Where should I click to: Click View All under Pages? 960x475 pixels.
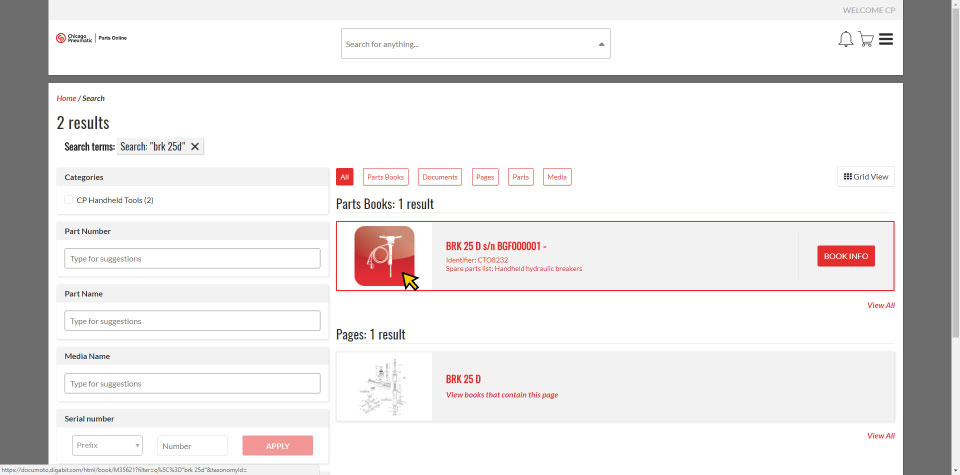click(880, 436)
